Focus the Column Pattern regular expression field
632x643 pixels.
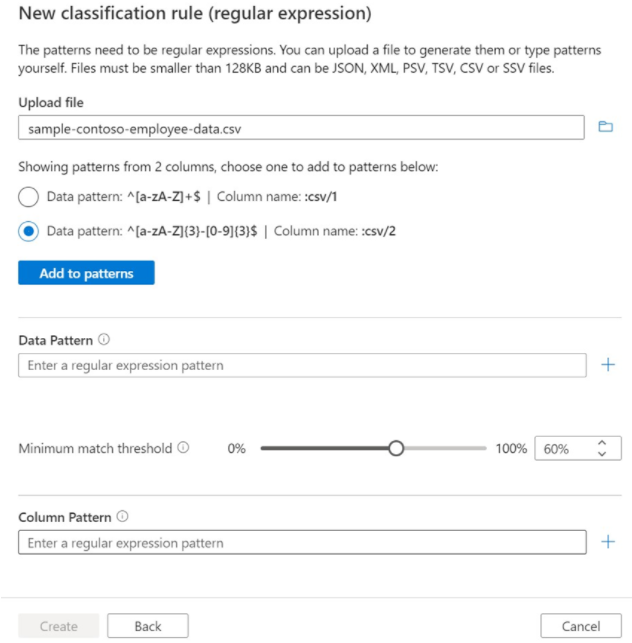302,543
